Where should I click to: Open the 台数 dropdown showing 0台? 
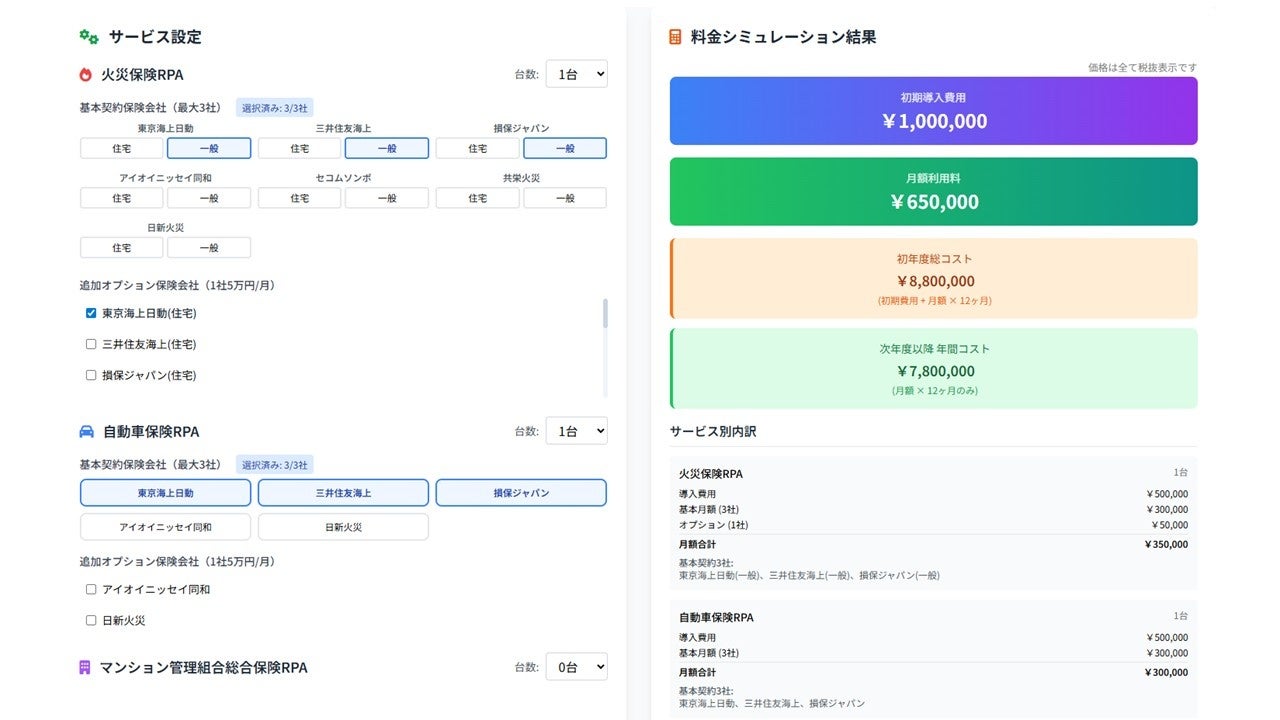(576, 666)
